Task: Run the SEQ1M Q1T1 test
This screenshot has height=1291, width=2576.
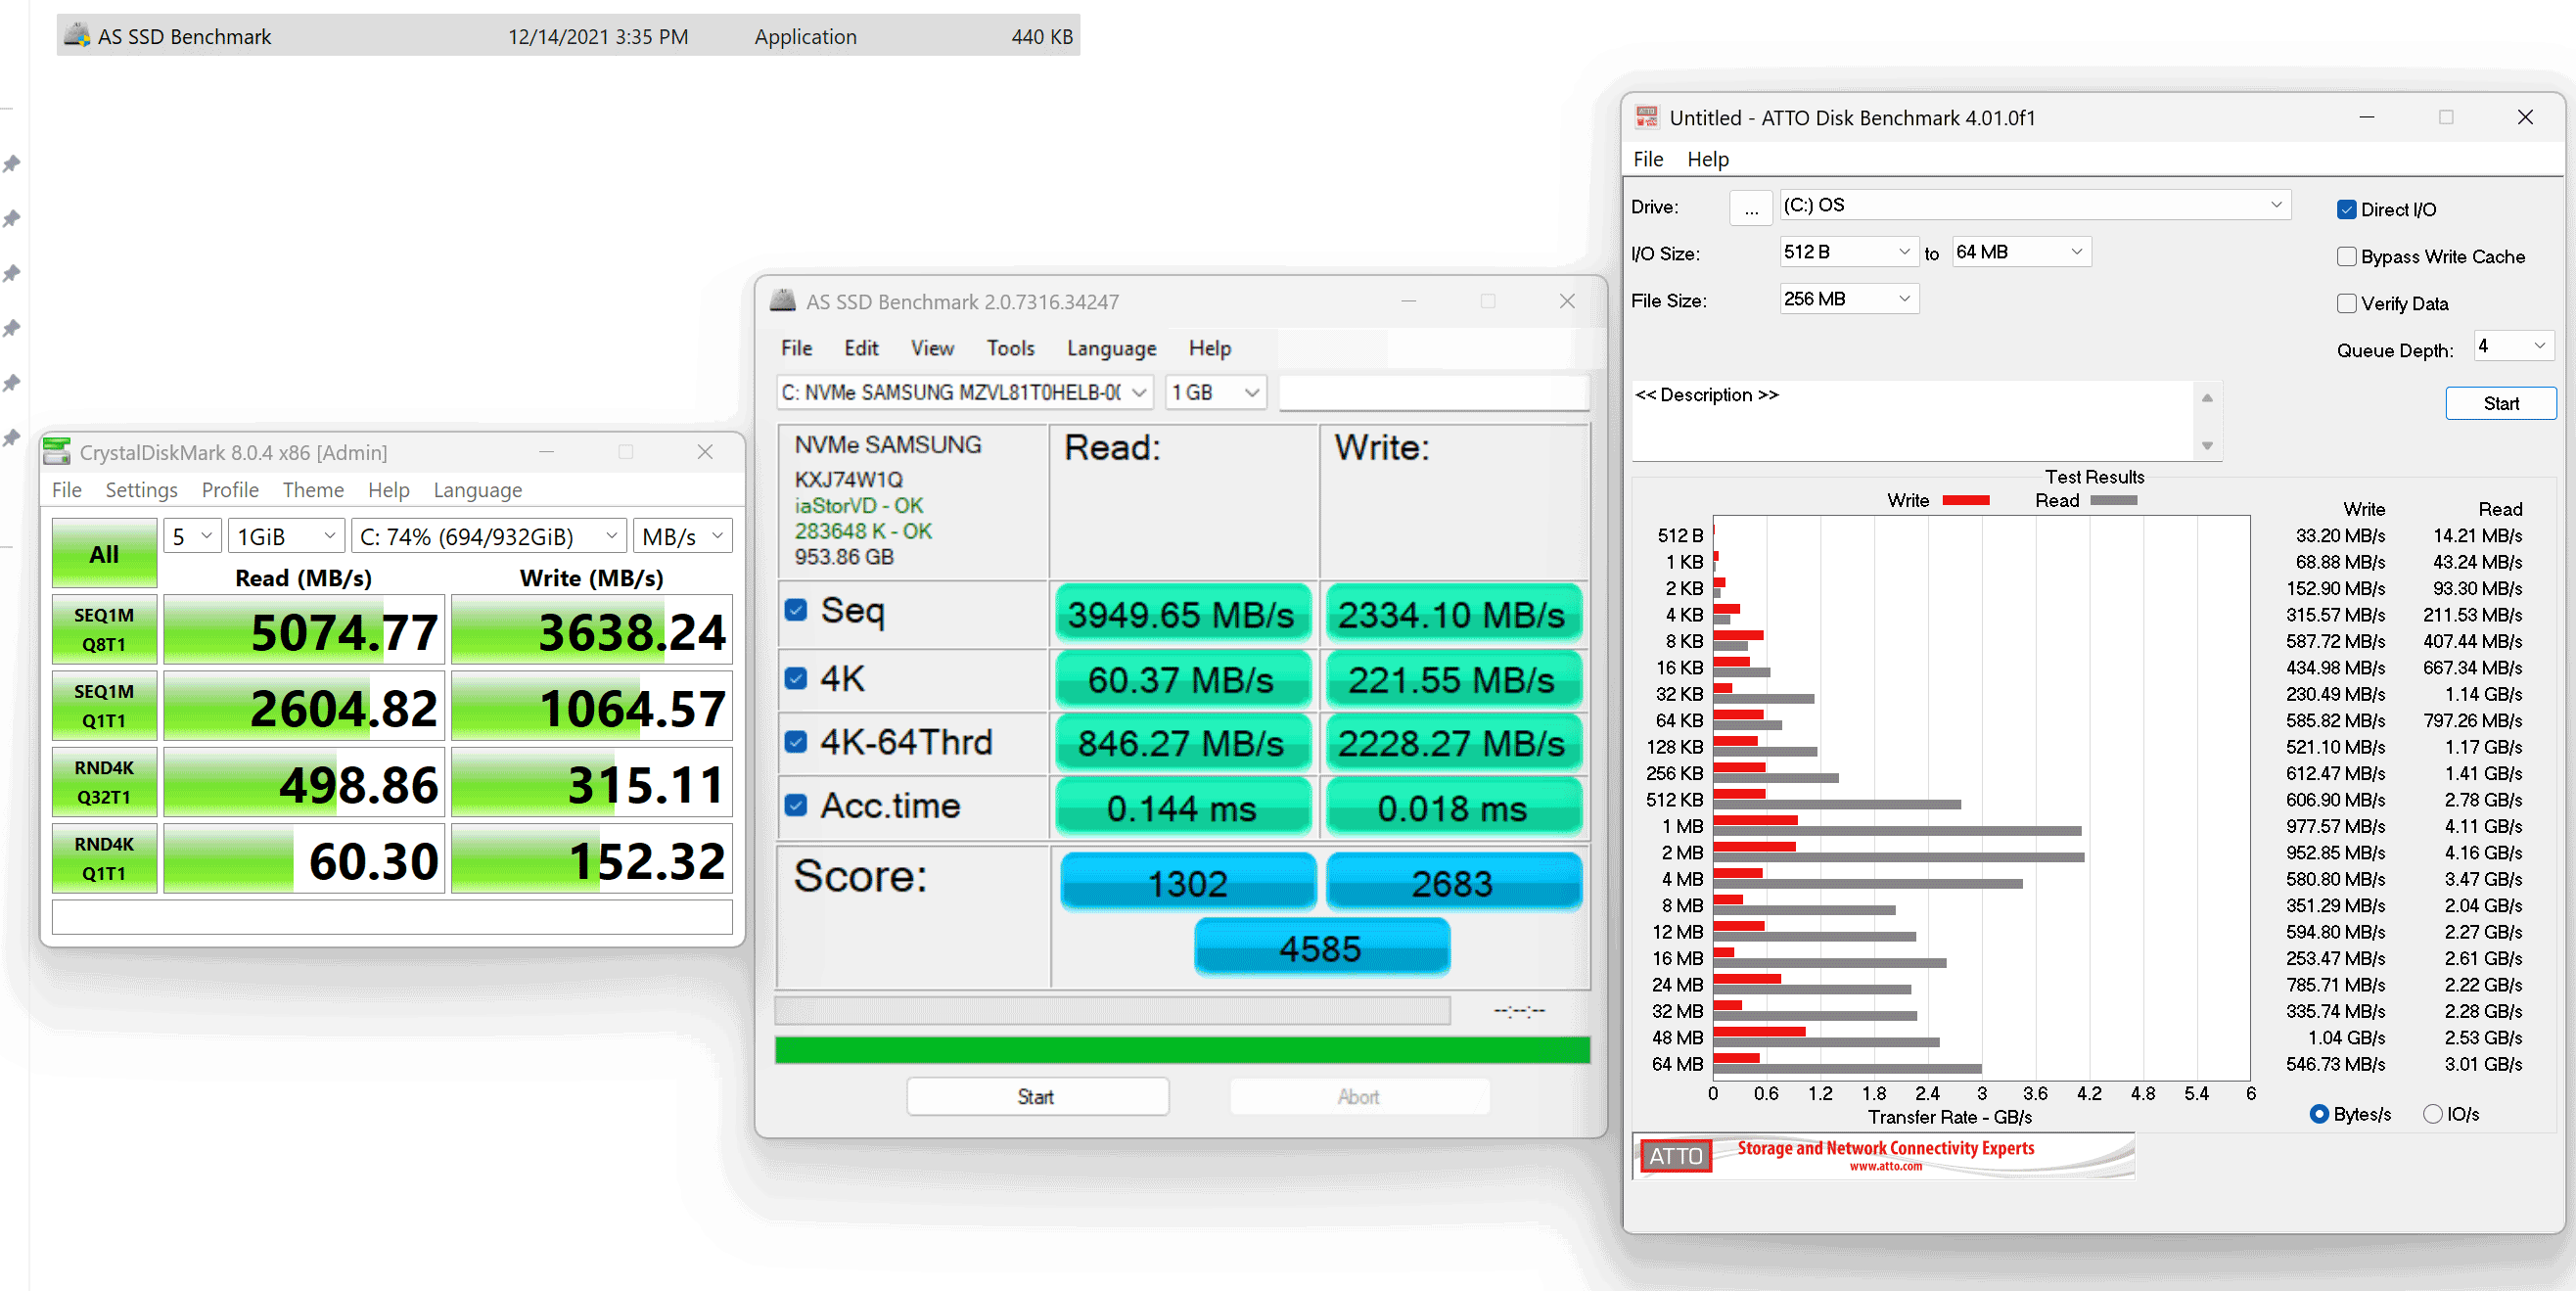Action: pyautogui.click(x=104, y=705)
